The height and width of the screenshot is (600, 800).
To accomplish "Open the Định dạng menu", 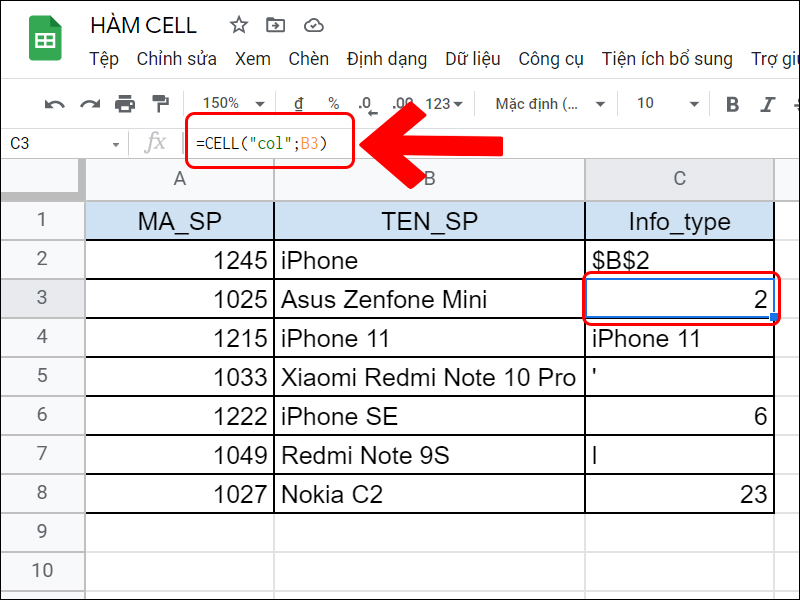I will point(386,59).
